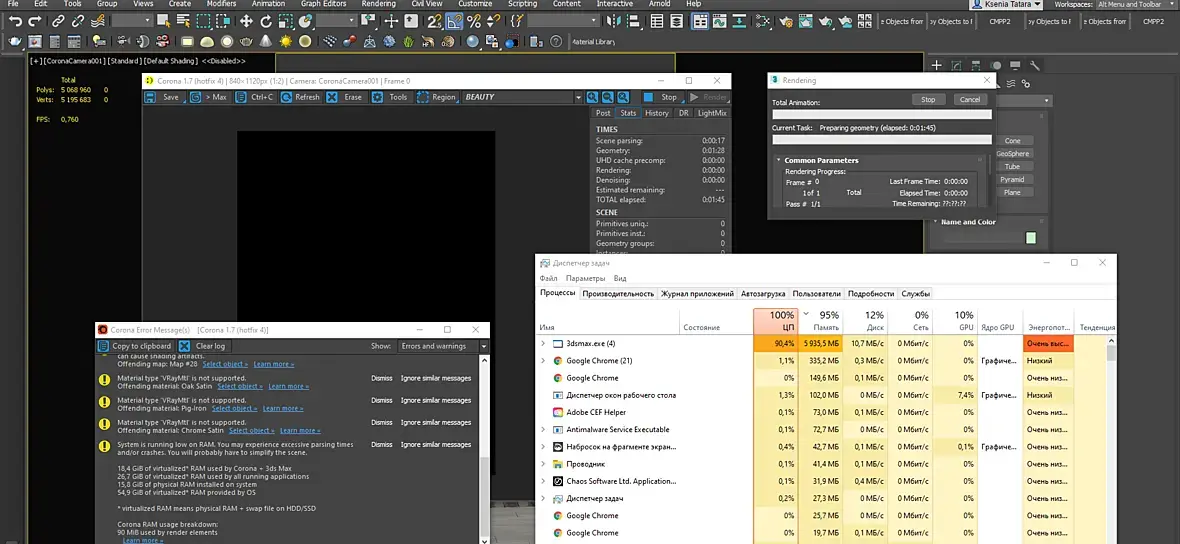The width and height of the screenshot is (1180, 544).
Task: Open the Errors and warnings filter dropdown
Action: [483, 346]
